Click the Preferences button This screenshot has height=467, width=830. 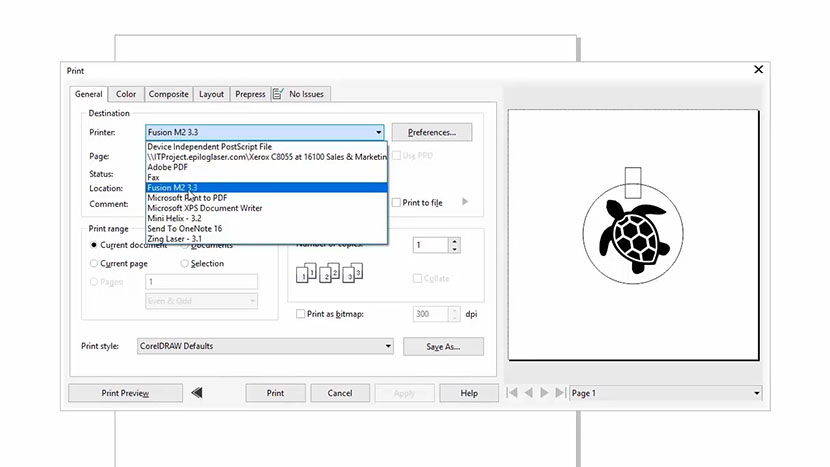(x=432, y=132)
